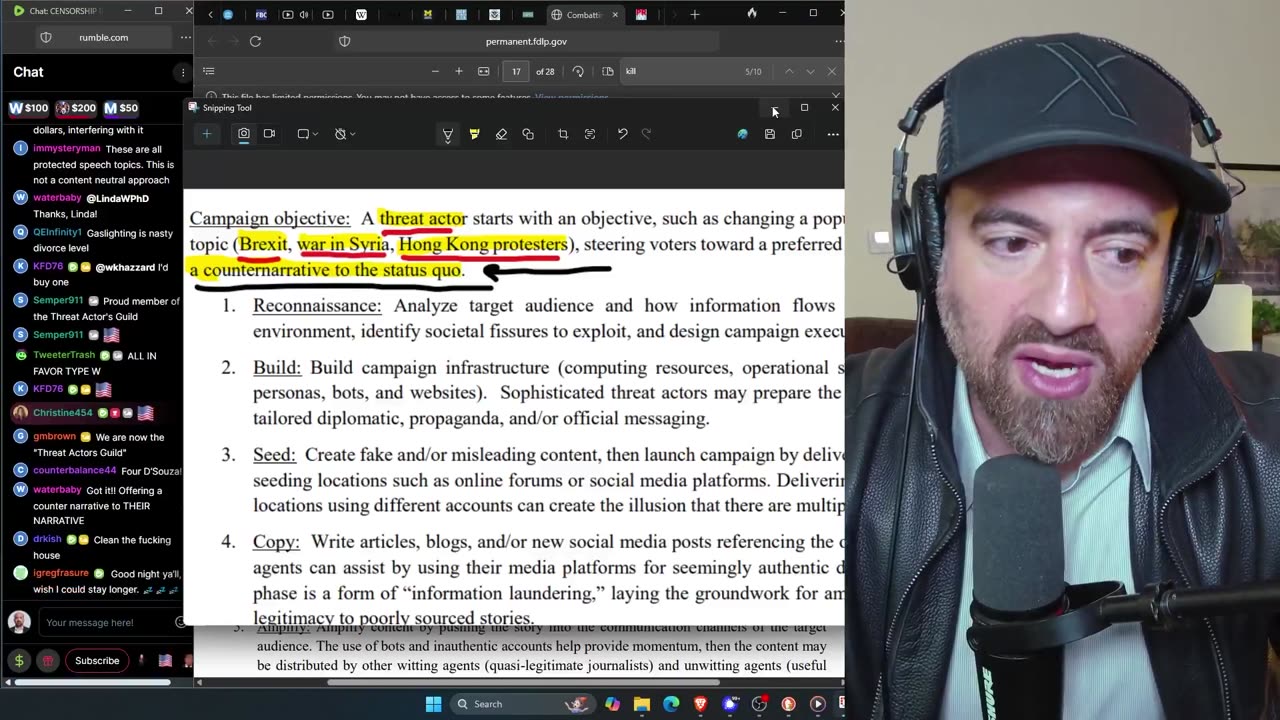Close the Combatting browser tab
The height and width of the screenshot is (720, 1280).
coord(615,15)
